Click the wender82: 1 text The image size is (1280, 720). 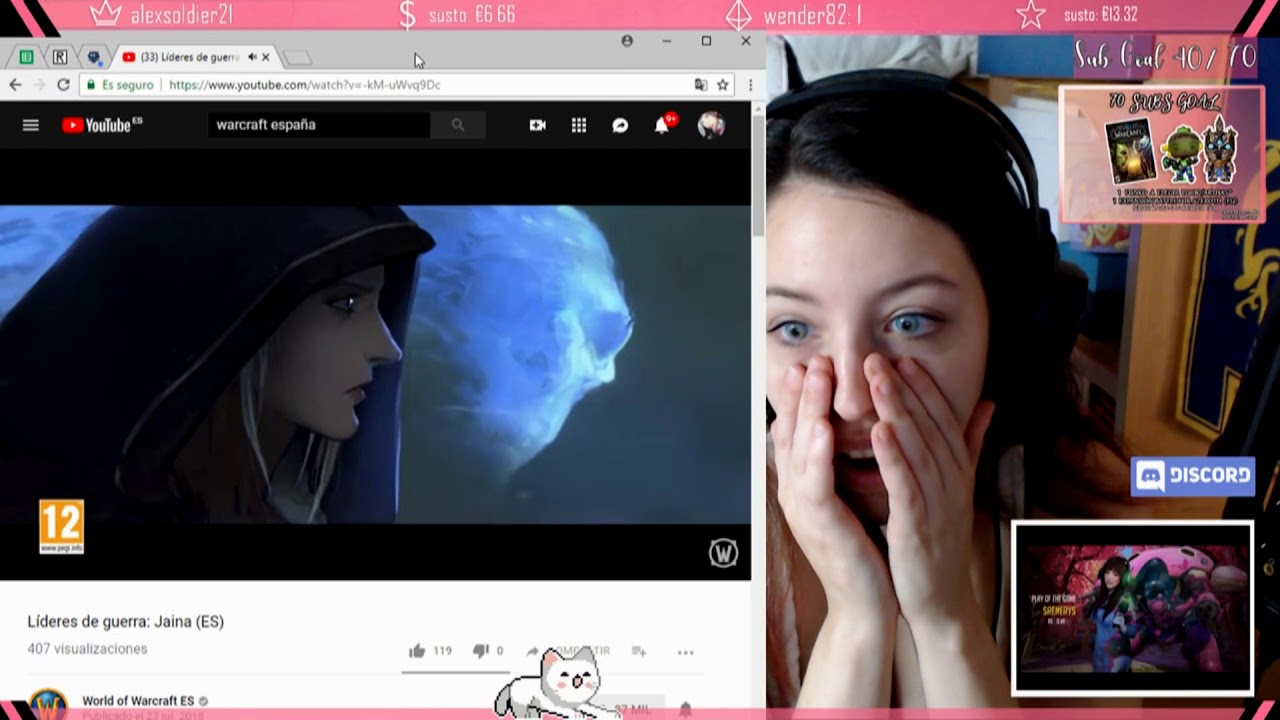coord(813,15)
